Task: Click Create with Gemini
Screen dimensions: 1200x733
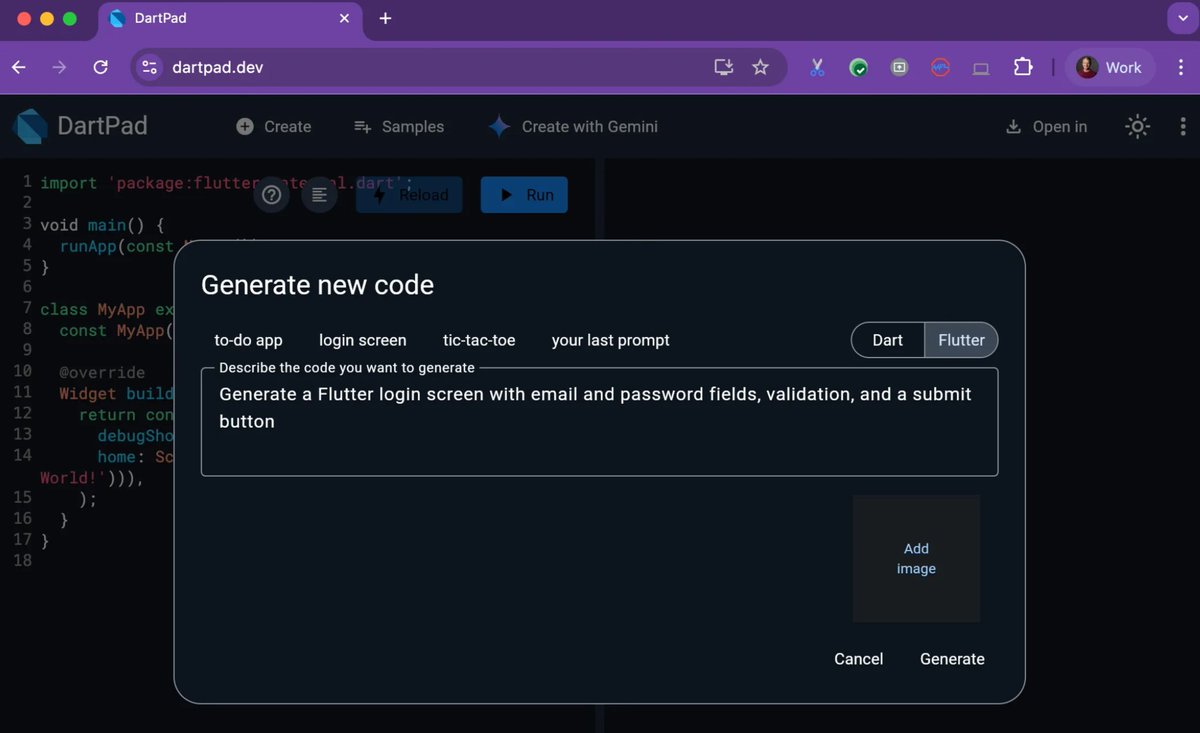Action: [x=573, y=126]
